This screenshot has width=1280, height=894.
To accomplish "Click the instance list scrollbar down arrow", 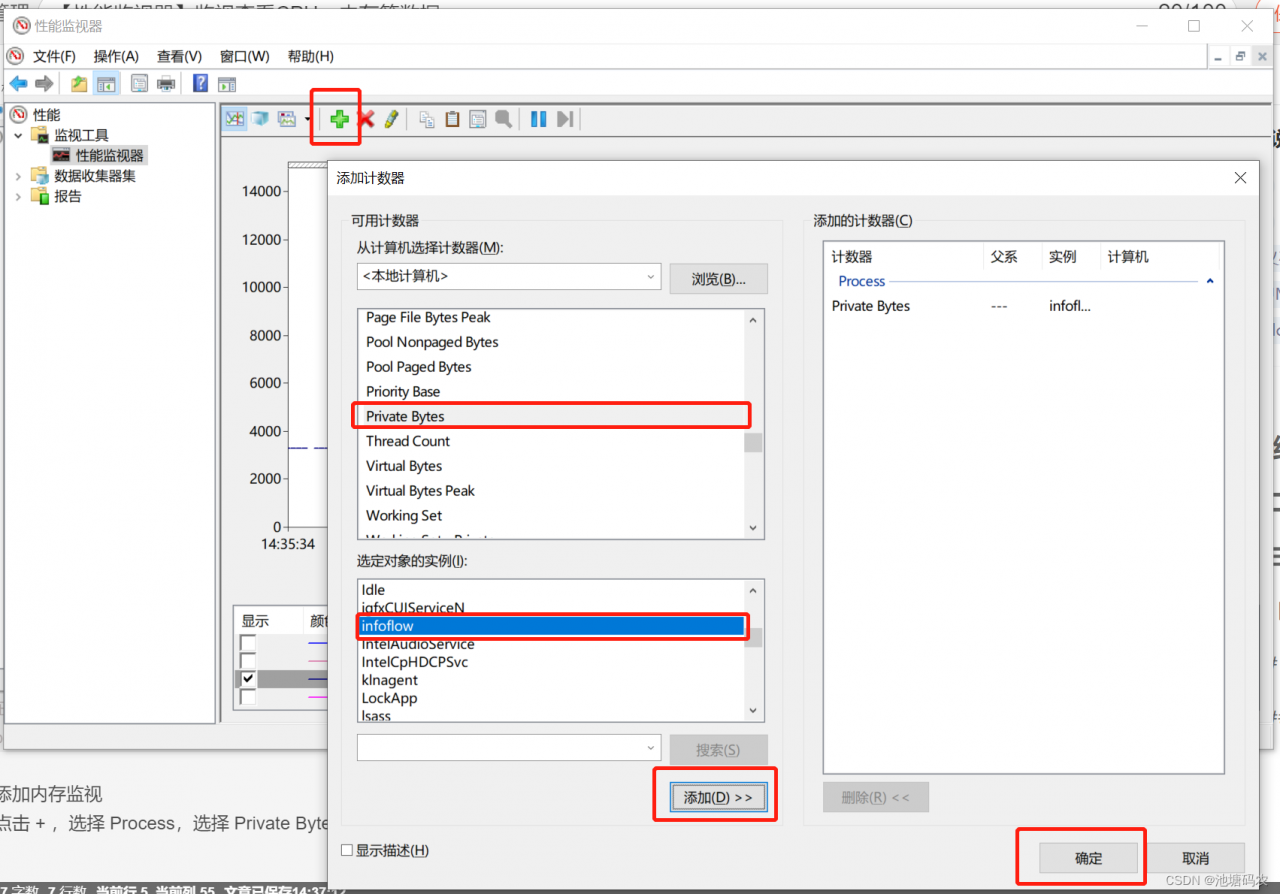I will pos(753,711).
